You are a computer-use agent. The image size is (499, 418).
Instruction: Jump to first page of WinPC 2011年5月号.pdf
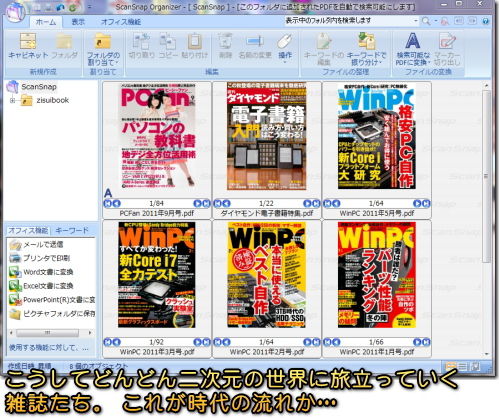pos(327,203)
